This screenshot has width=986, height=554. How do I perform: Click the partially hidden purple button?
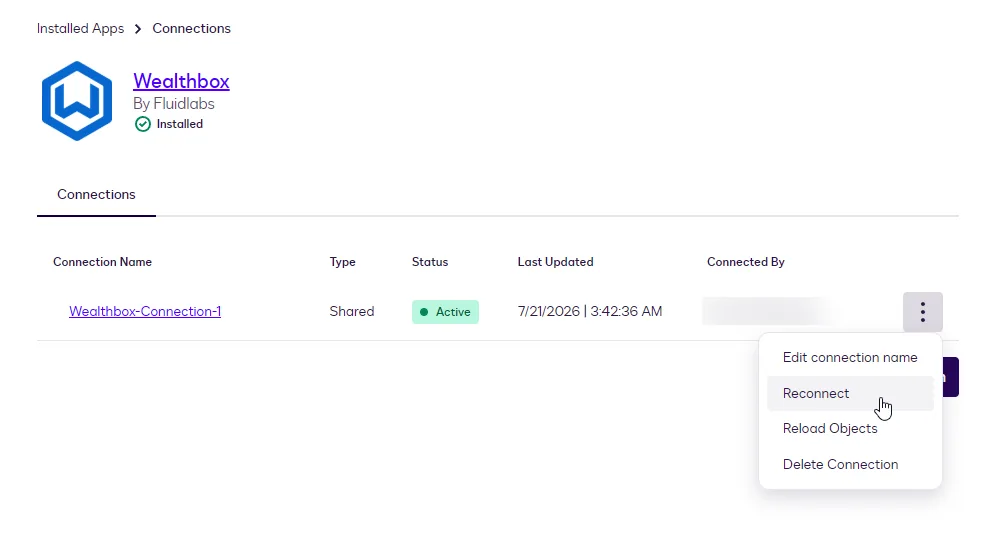950,377
